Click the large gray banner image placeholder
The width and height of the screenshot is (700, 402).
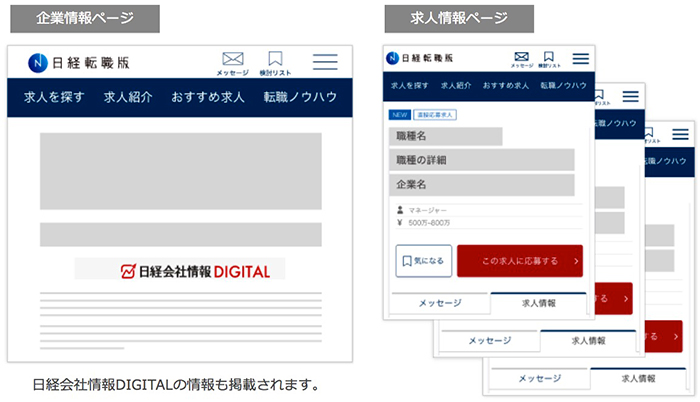(181, 171)
